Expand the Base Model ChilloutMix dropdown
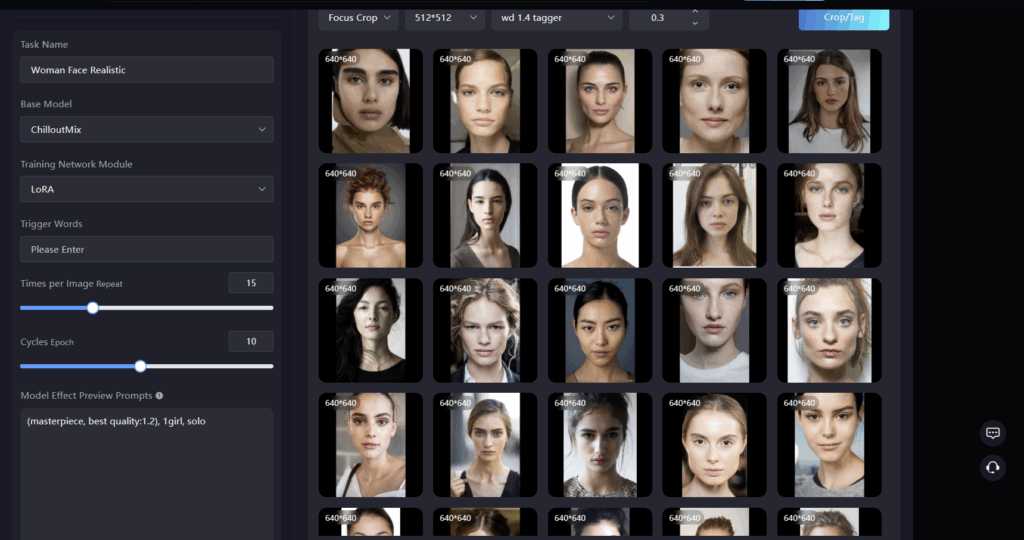The height and width of the screenshot is (540, 1024). pyautogui.click(x=146, y=129)
